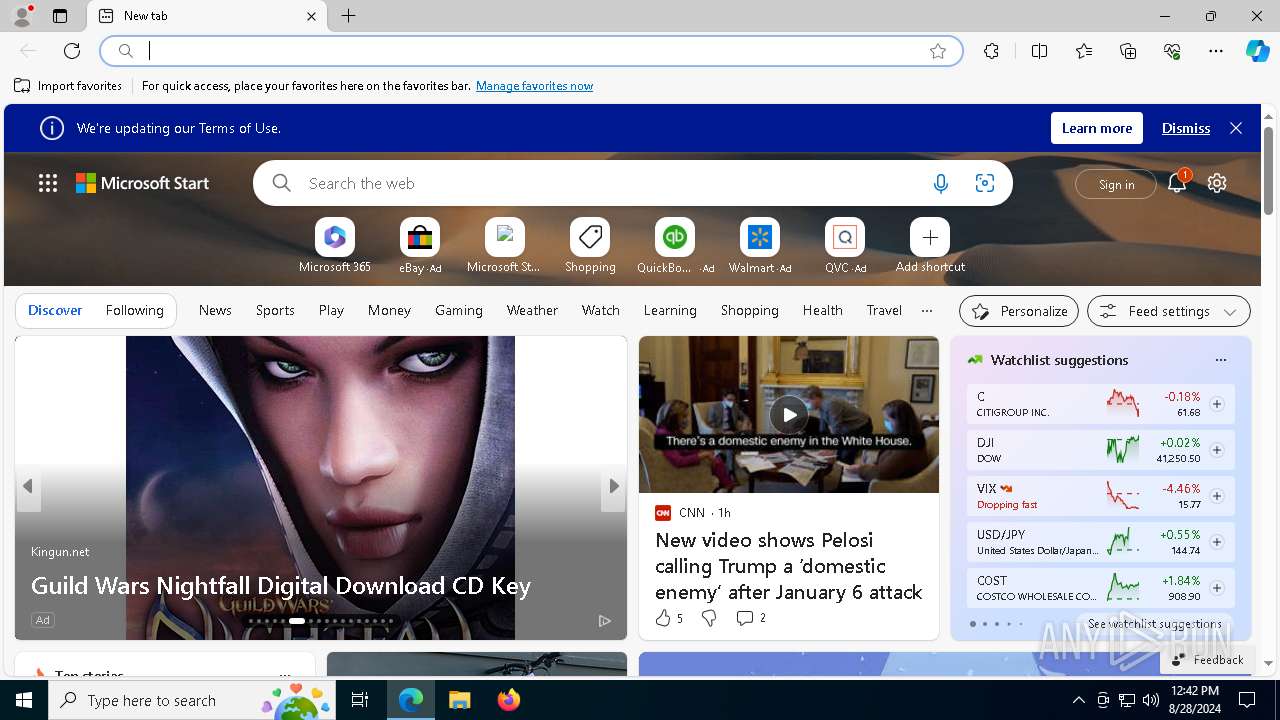Viewport: 1280px width, 720px height.
Task: Switch to the Following tab
Action: [x=134, y=310]
